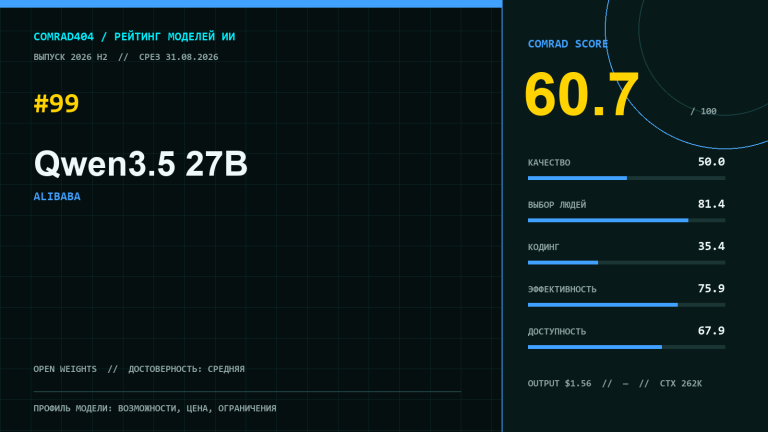768x432 pixels.
Task: Click the КАЧЕСТВО metric label
Action: tap(549, 163)
